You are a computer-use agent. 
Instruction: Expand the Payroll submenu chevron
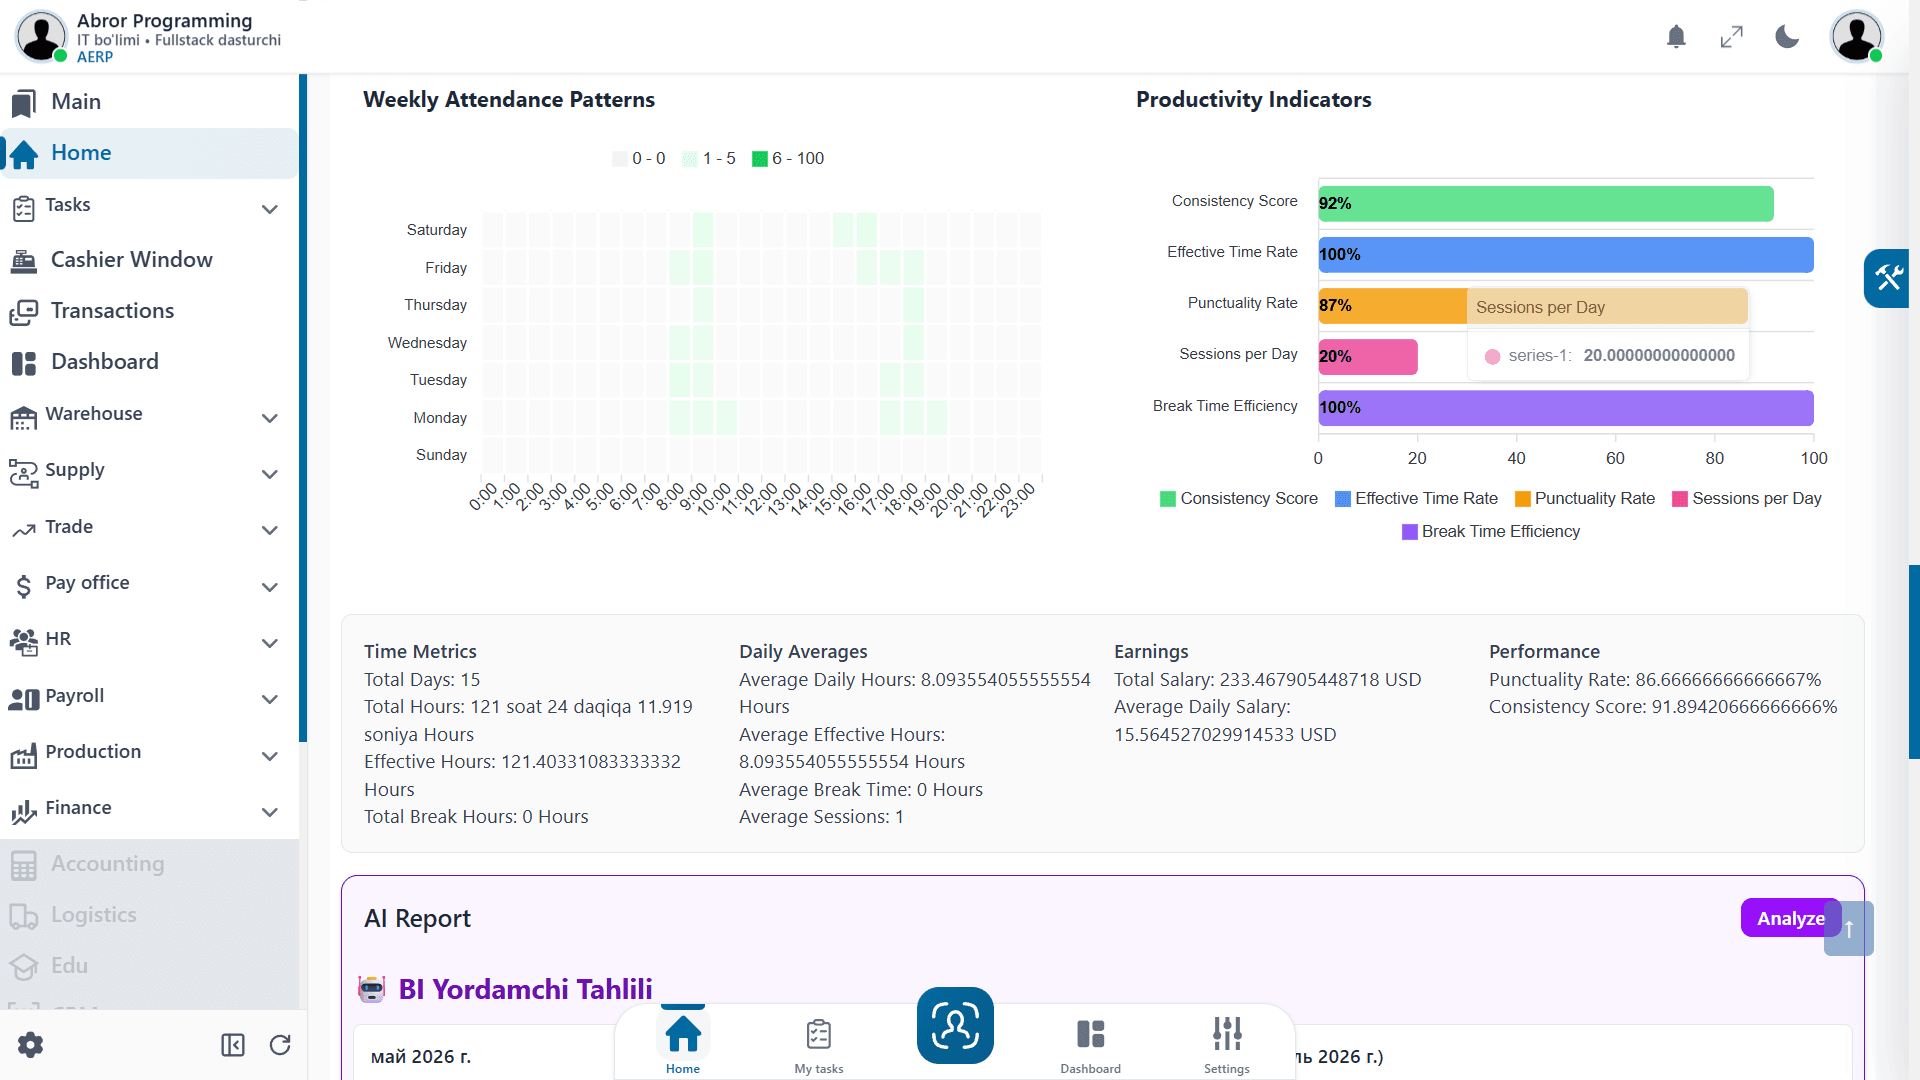click(269, 699)
